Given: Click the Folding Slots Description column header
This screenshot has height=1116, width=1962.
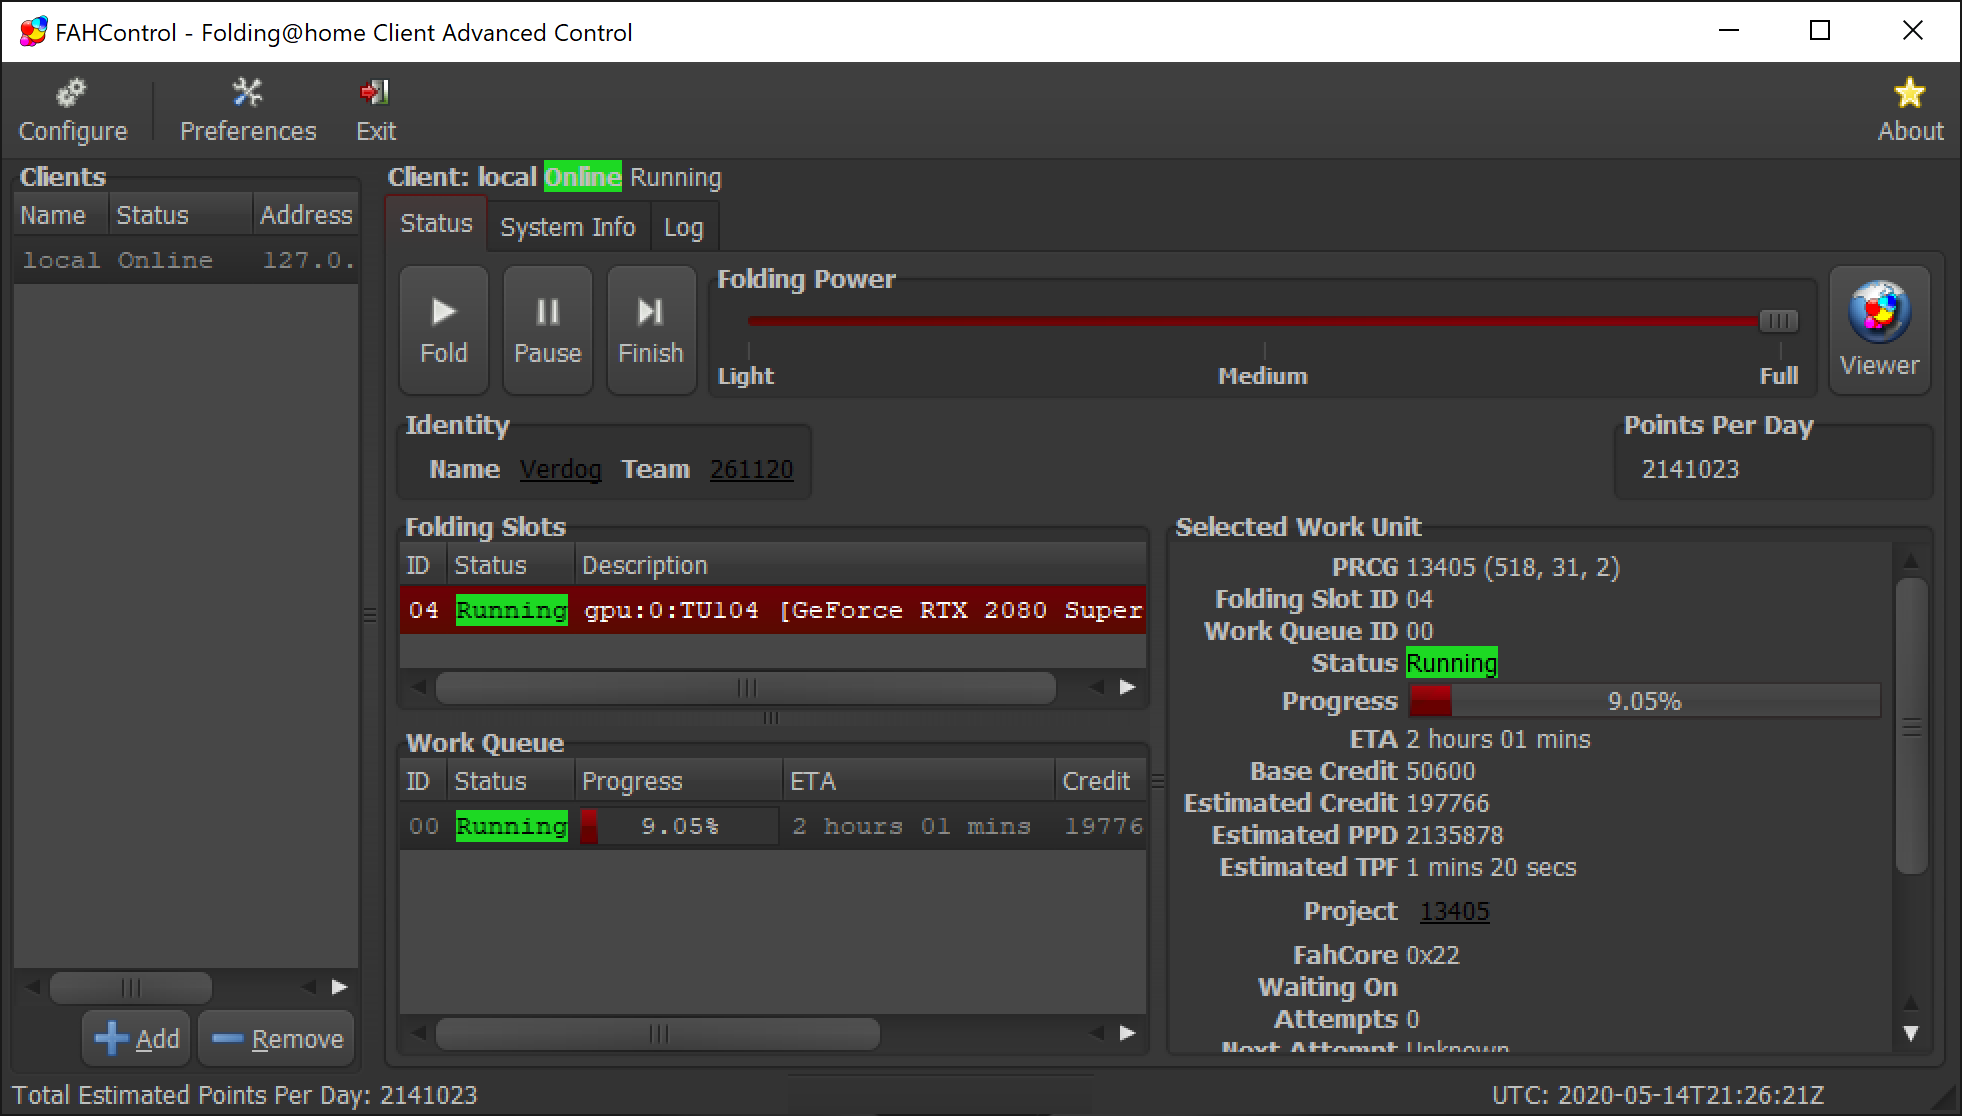Looking at the screenshot, I should click(860, 565).
